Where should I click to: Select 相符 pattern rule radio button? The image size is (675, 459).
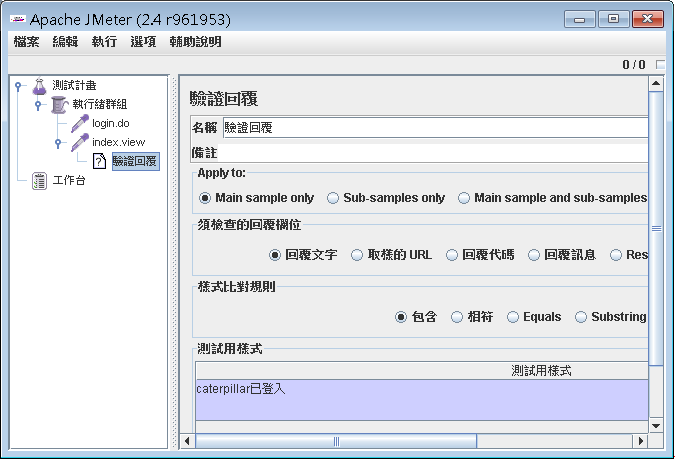(457, 317)
